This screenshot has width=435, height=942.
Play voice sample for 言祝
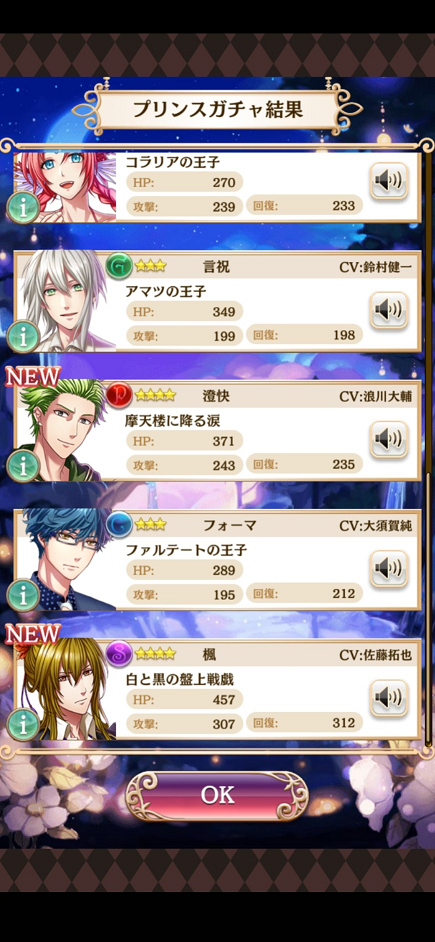point(389,310)
